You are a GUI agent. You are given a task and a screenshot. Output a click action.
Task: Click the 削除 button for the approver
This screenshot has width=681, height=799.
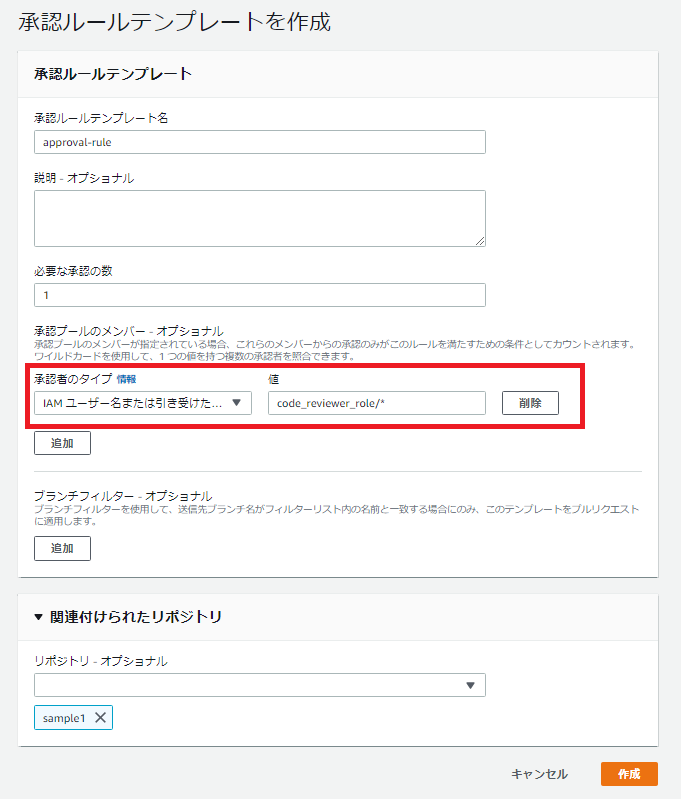click(x=530, y=403)
